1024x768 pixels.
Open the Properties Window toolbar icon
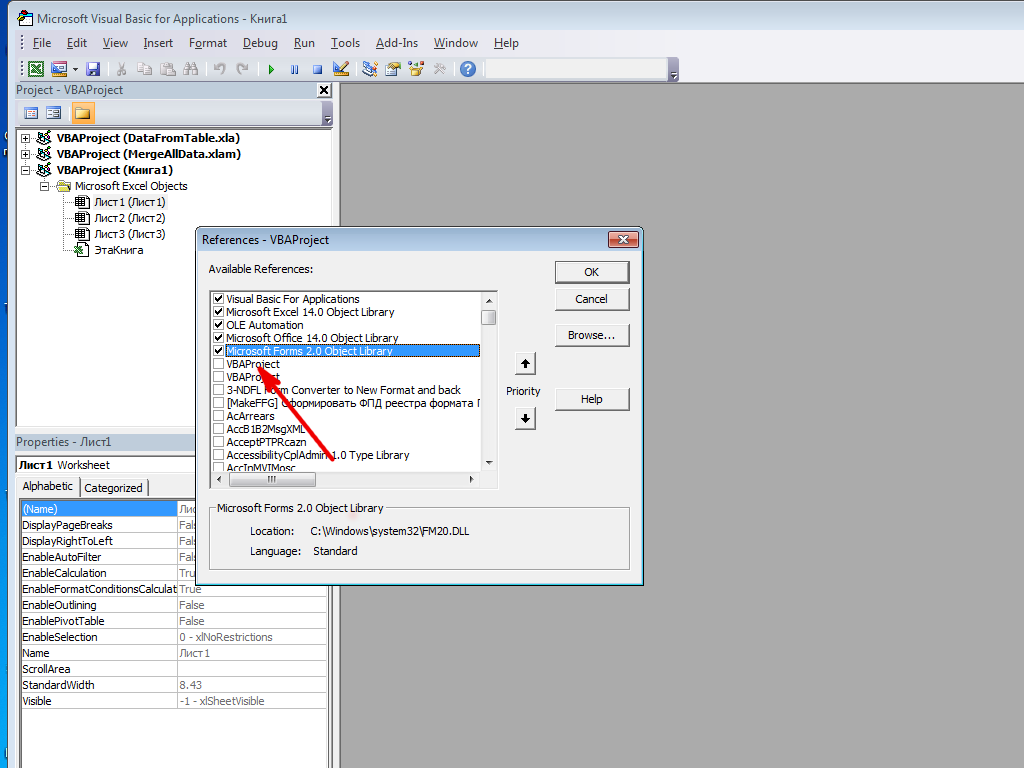392,69
